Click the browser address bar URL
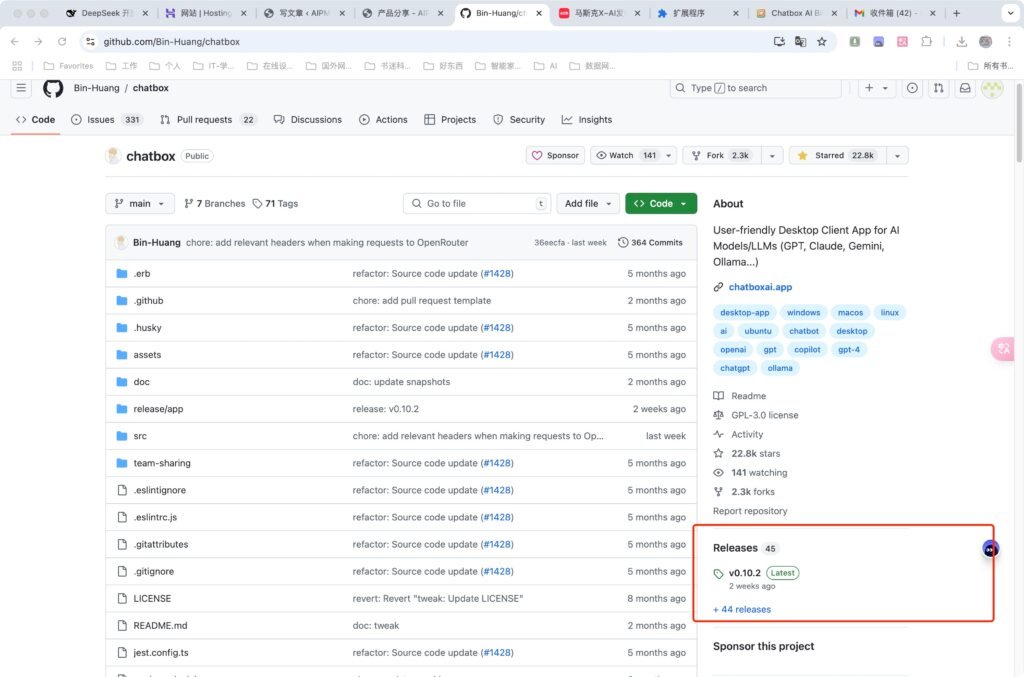This screenshot has width=1024, height=677. [172, 42]
